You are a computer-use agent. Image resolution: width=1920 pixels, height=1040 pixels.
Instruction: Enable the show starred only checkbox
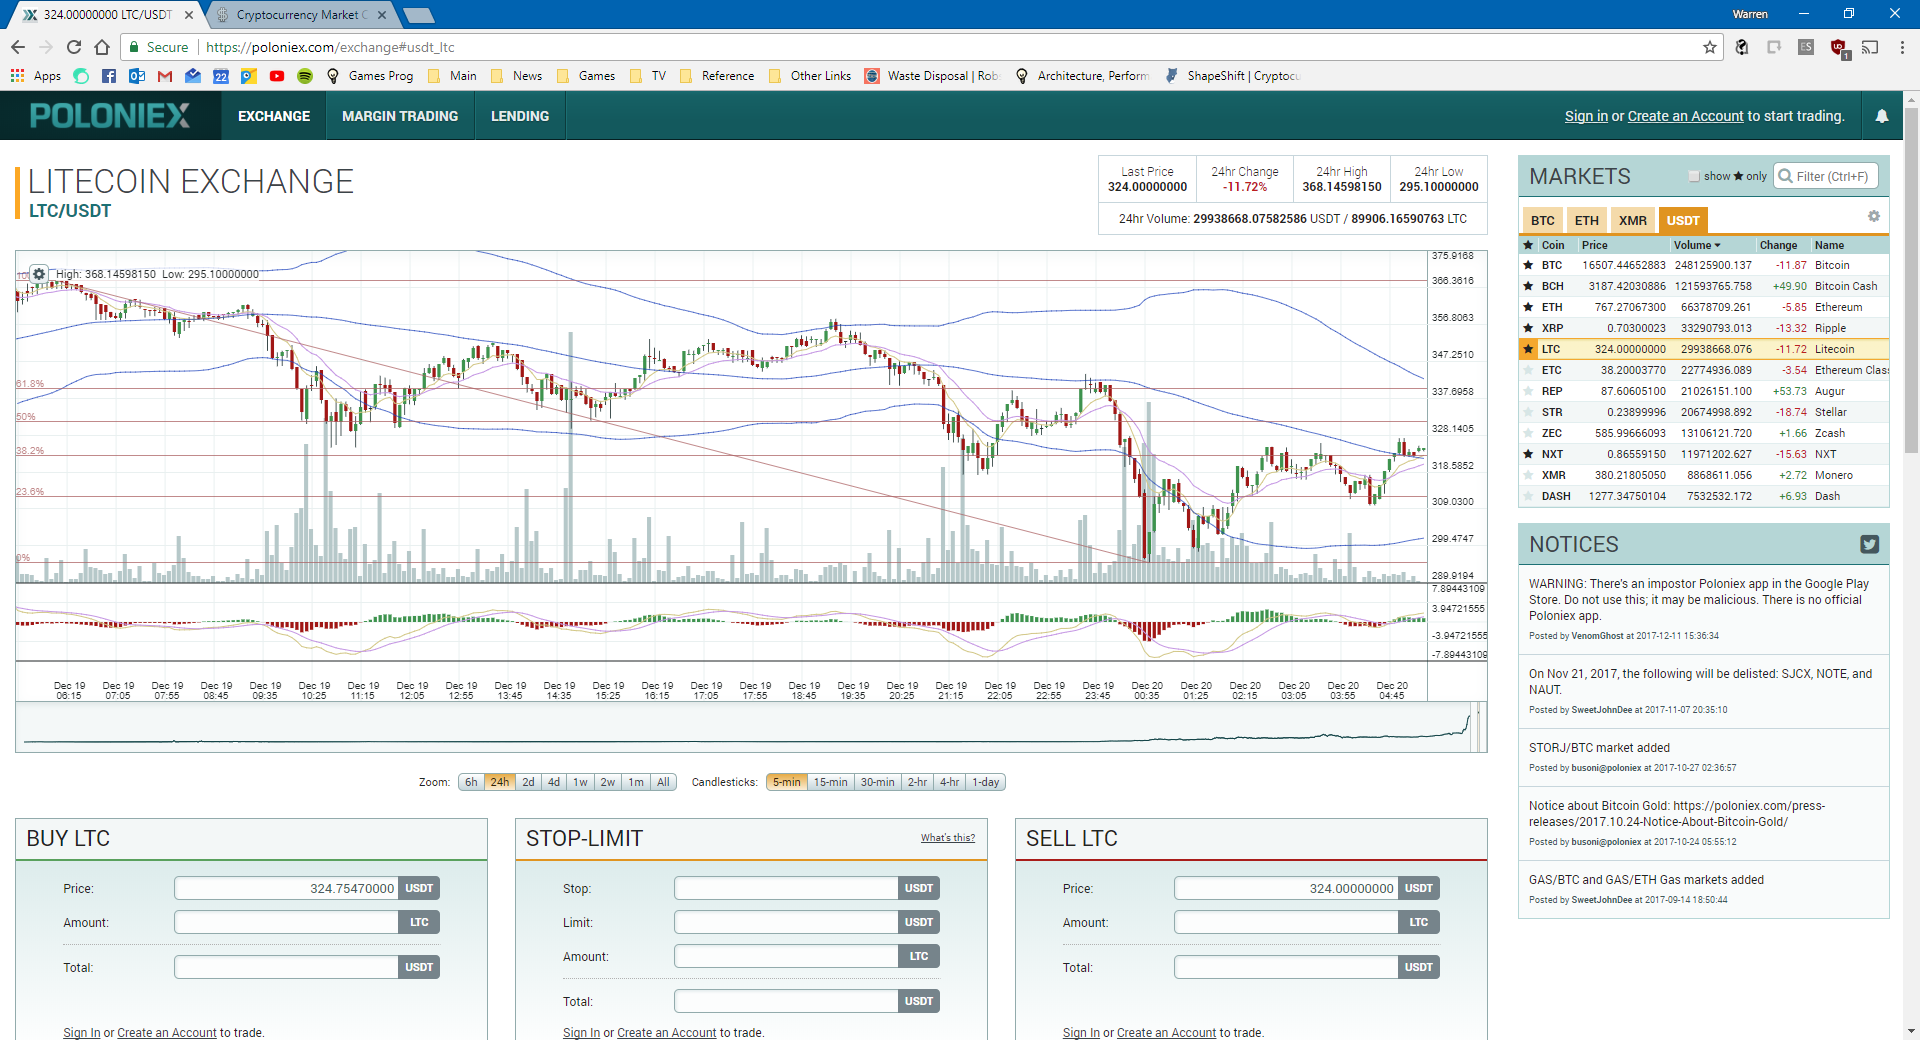[x=1694, y=176]
